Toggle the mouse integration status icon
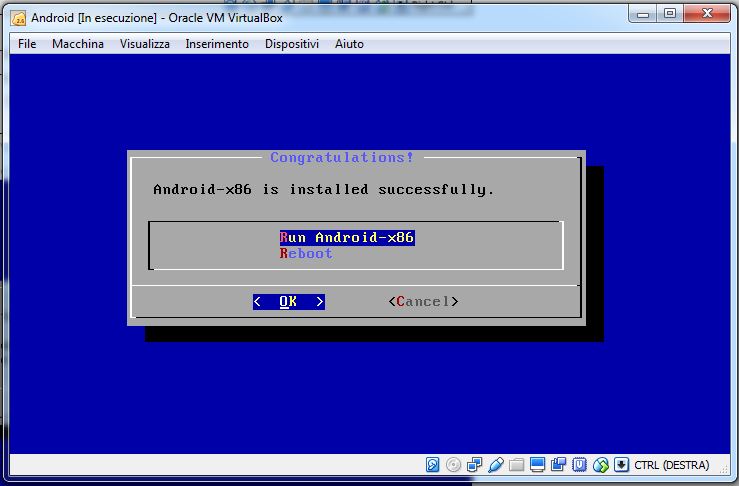The image size is (739, 486). pyautogui.click(x=600, y=465)
